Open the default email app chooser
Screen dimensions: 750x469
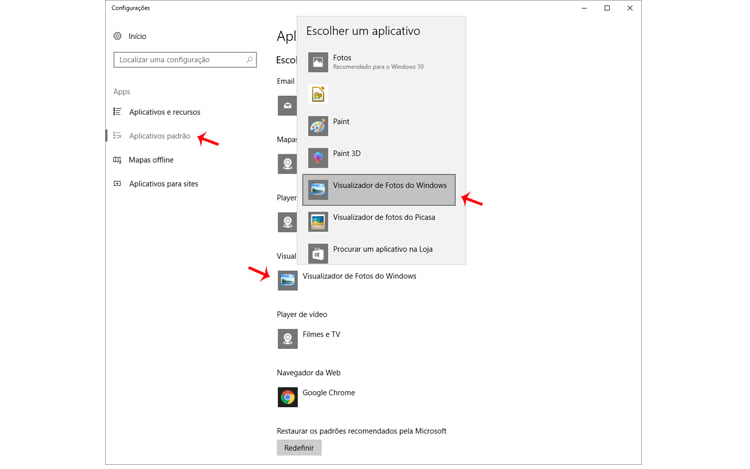(x=287, y=106)
